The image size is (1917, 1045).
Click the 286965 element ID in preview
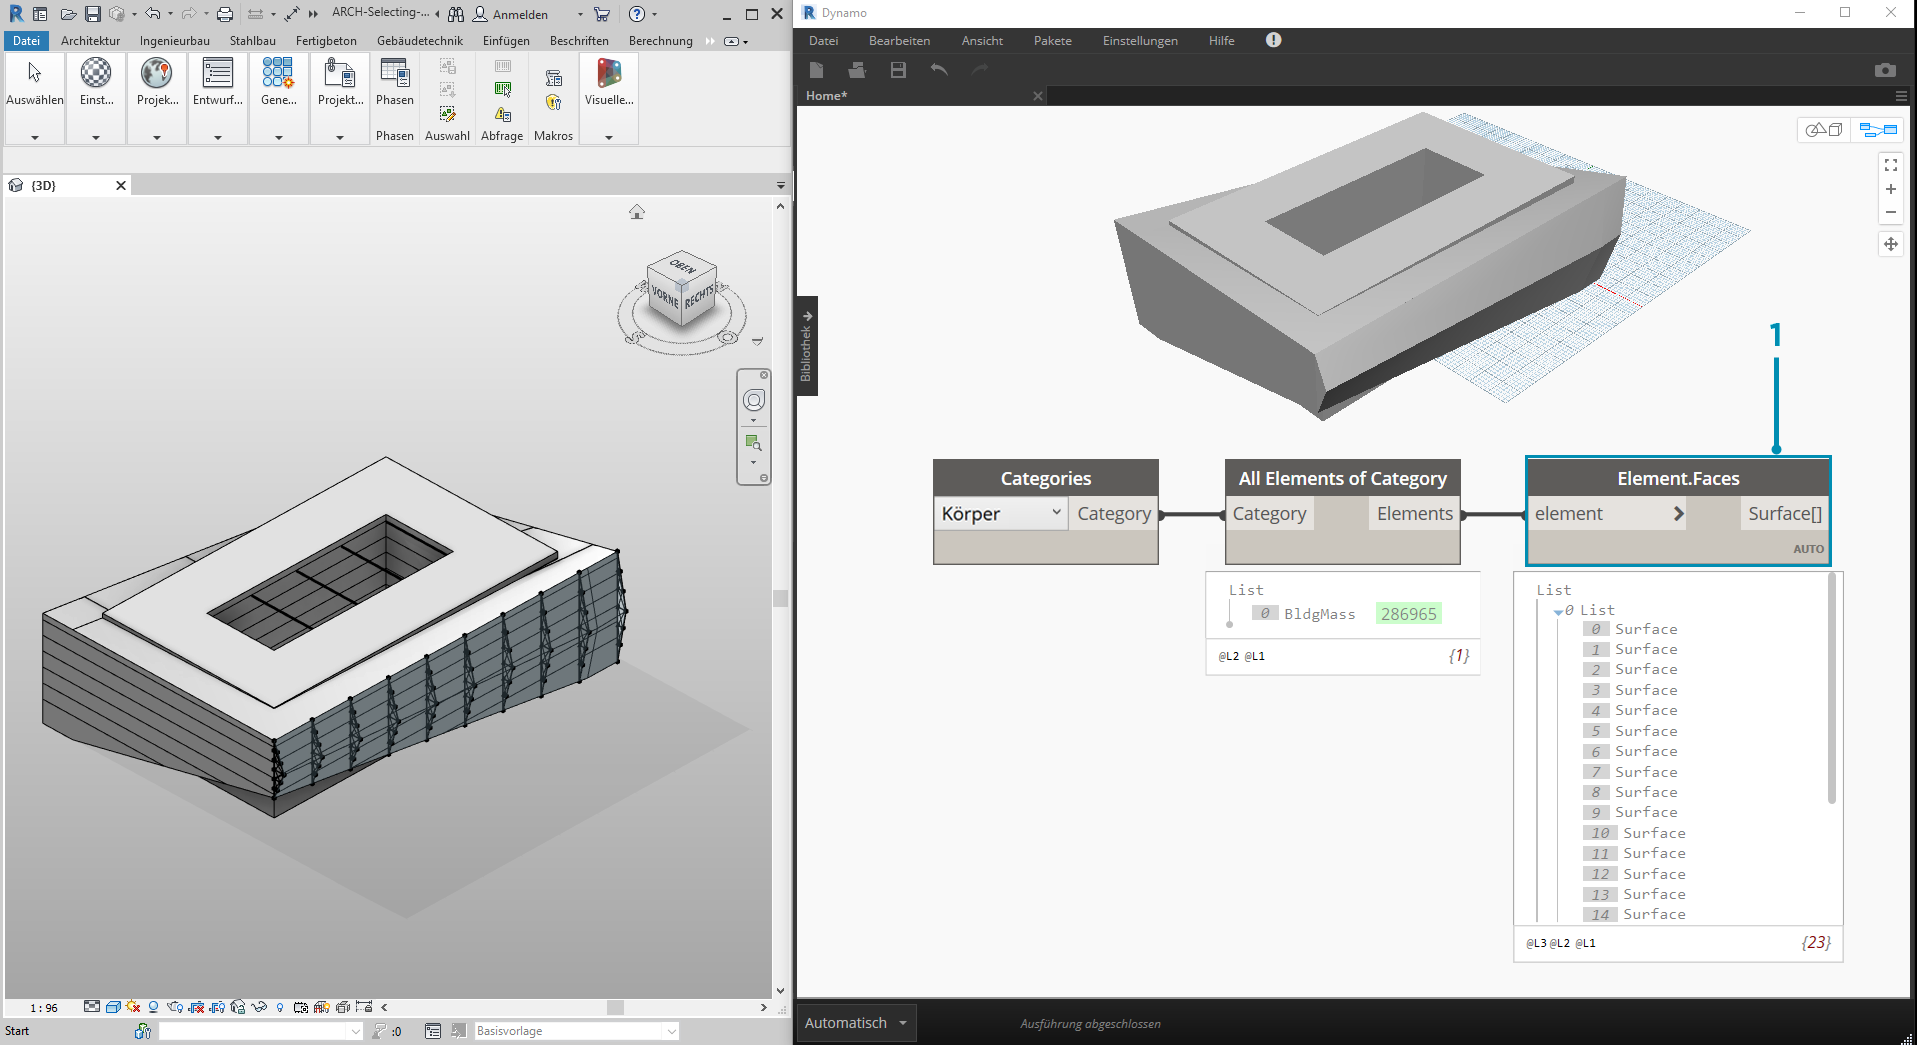pos(1408,614)
